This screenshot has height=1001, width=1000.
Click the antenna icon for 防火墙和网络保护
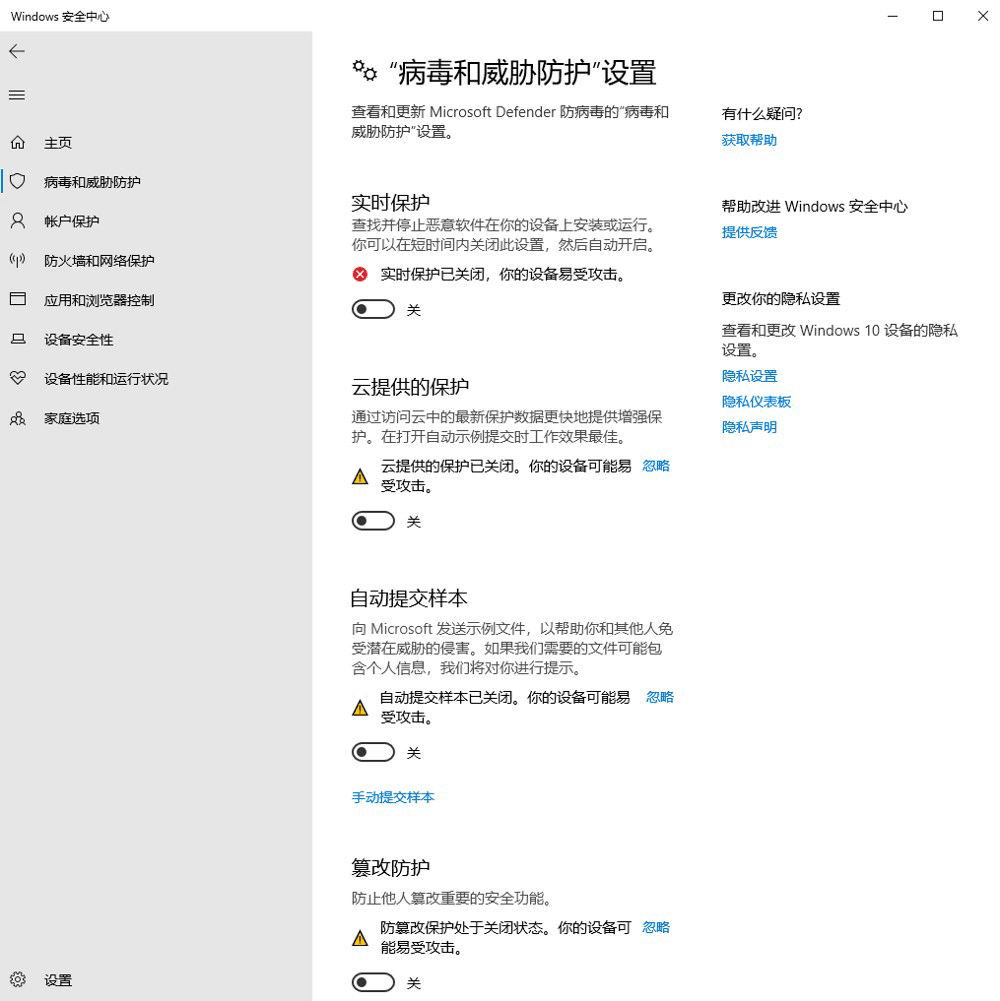point(18,260)
